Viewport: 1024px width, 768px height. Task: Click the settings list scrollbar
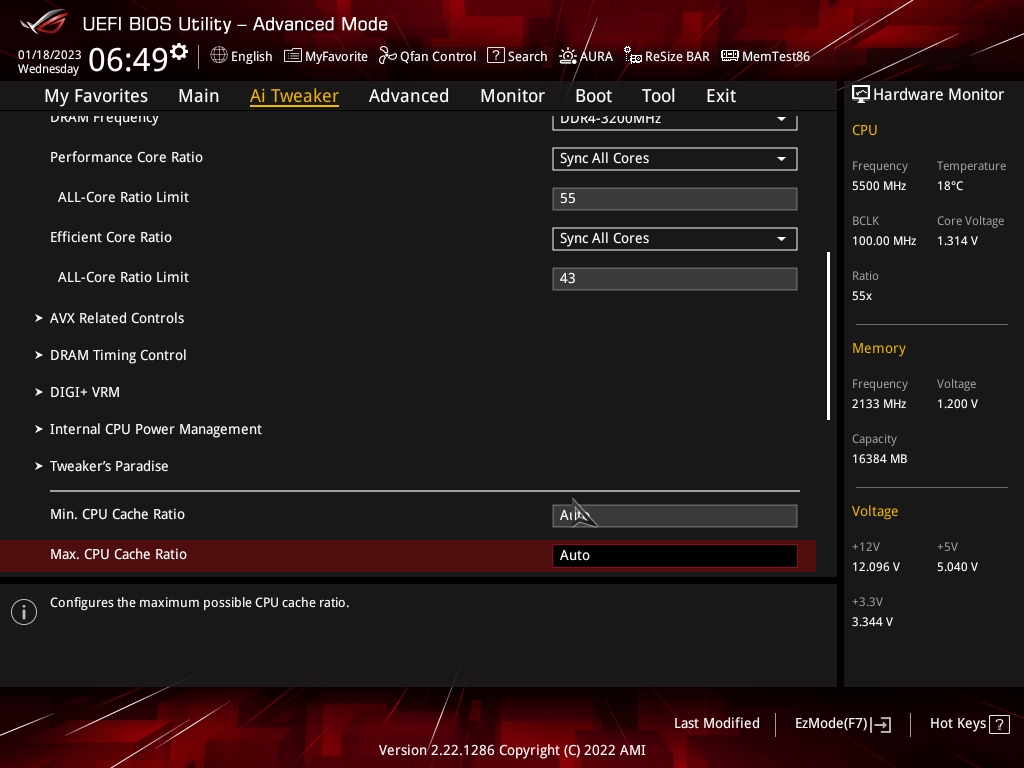(x=828, y=336)
